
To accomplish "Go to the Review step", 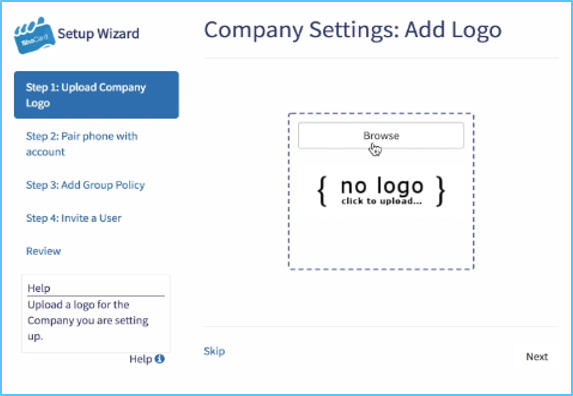I will click(43, 251).
